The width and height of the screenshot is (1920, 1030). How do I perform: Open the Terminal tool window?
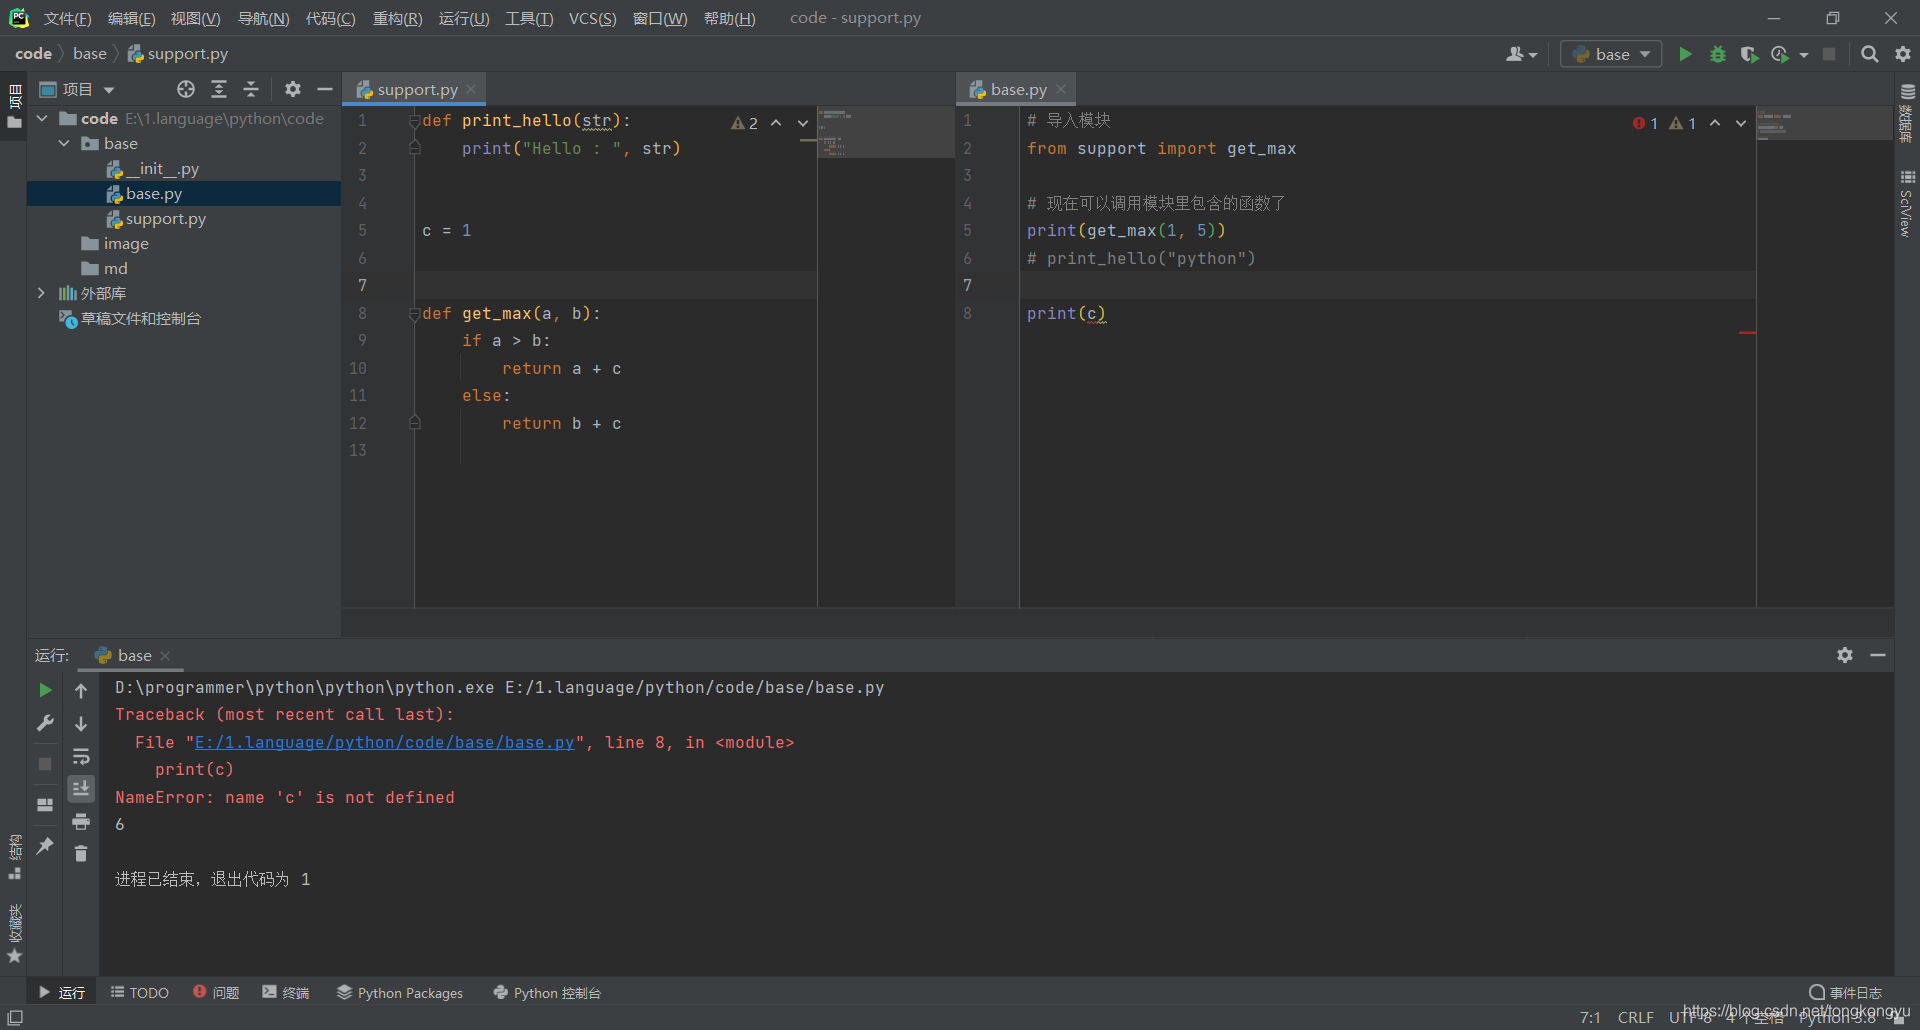coord(286,993)
